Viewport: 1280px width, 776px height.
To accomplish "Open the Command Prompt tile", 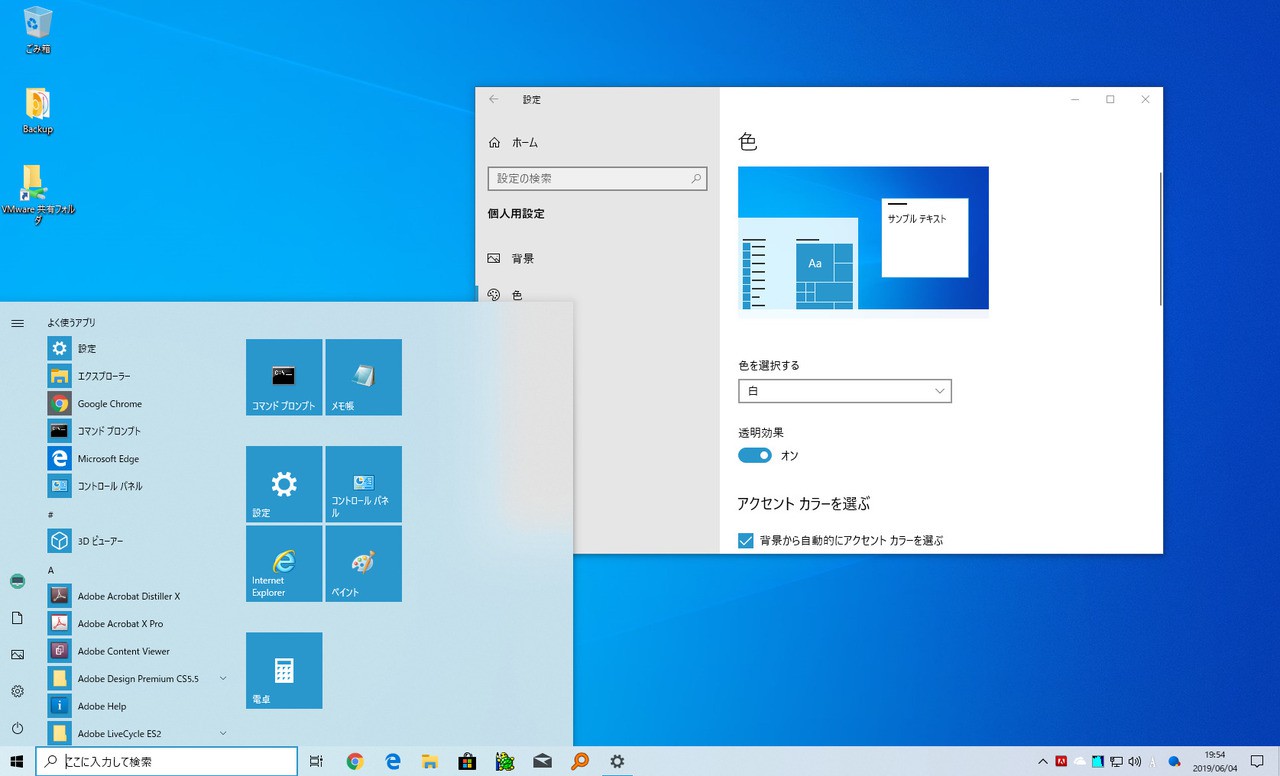I will (x=284, y=377).
